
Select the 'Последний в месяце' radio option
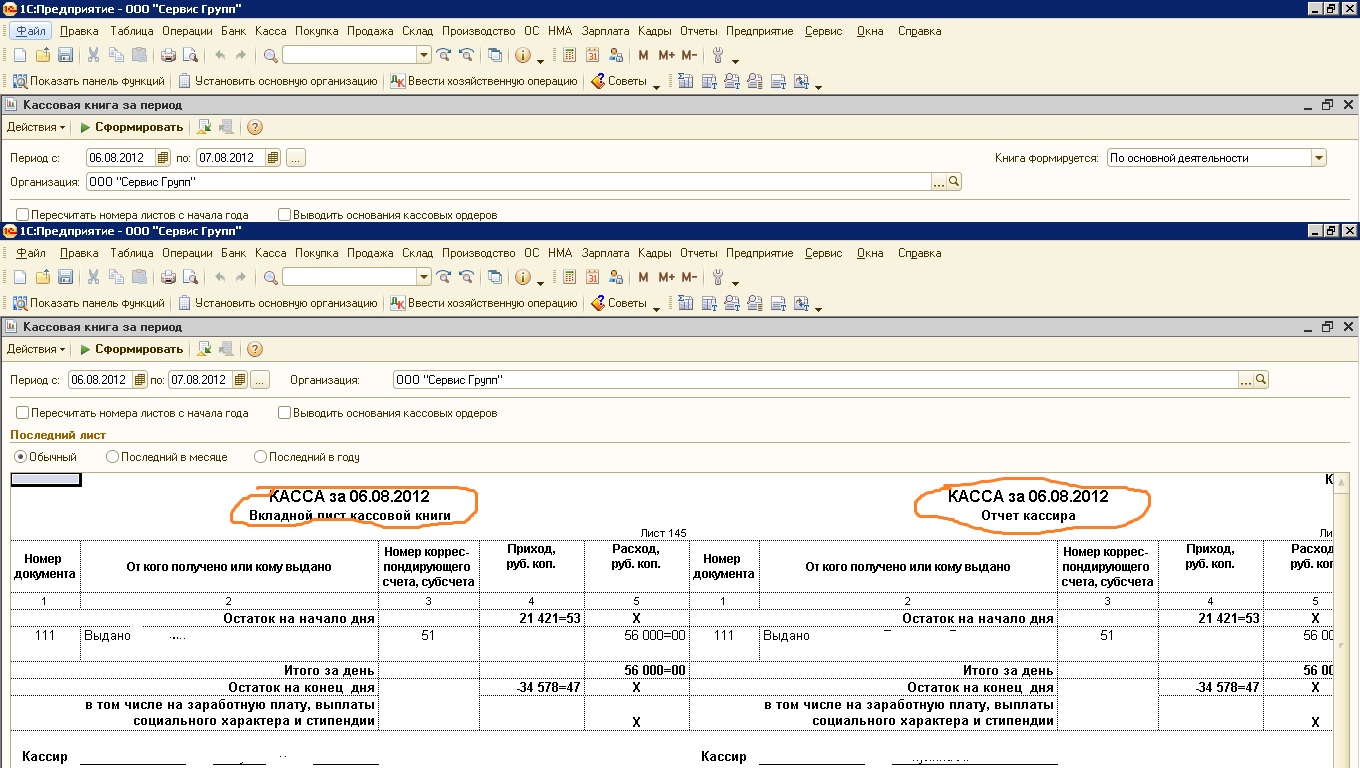(x=112, y=457)
